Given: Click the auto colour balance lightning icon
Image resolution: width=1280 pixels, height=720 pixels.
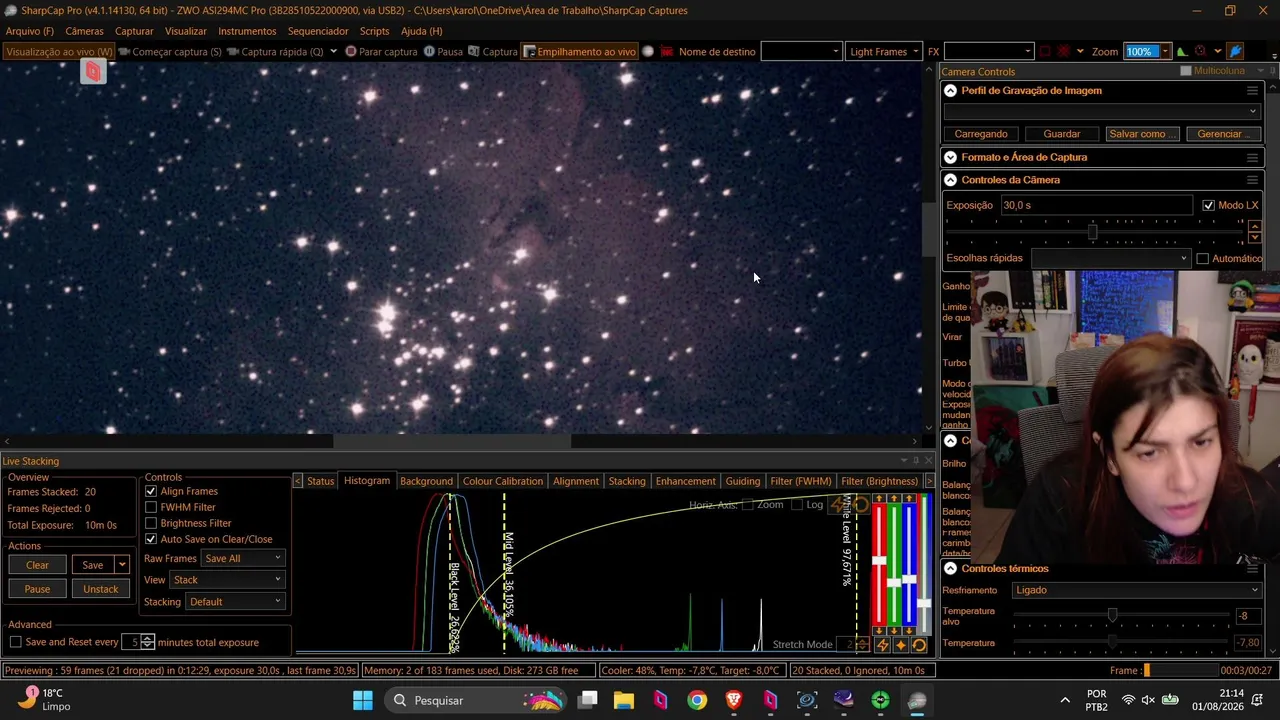Looking at the screenshot, I should 882,645.
